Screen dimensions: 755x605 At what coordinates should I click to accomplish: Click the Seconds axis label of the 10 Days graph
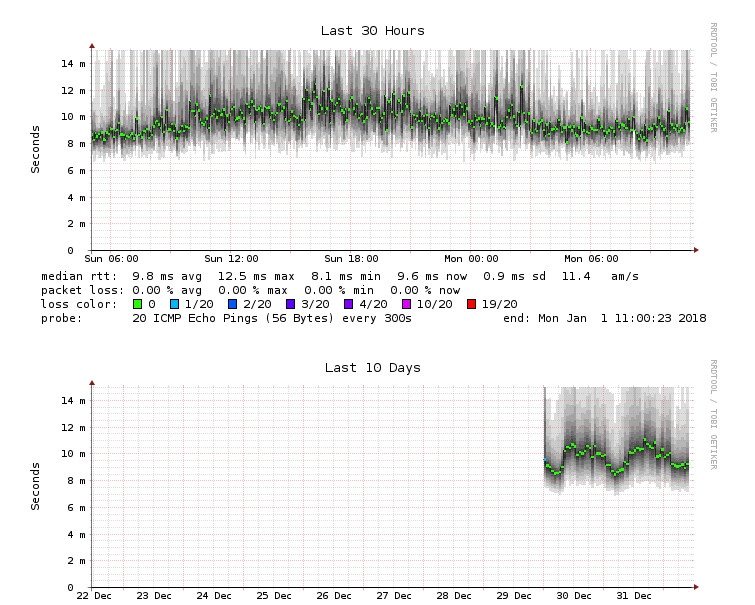(35, 487)
